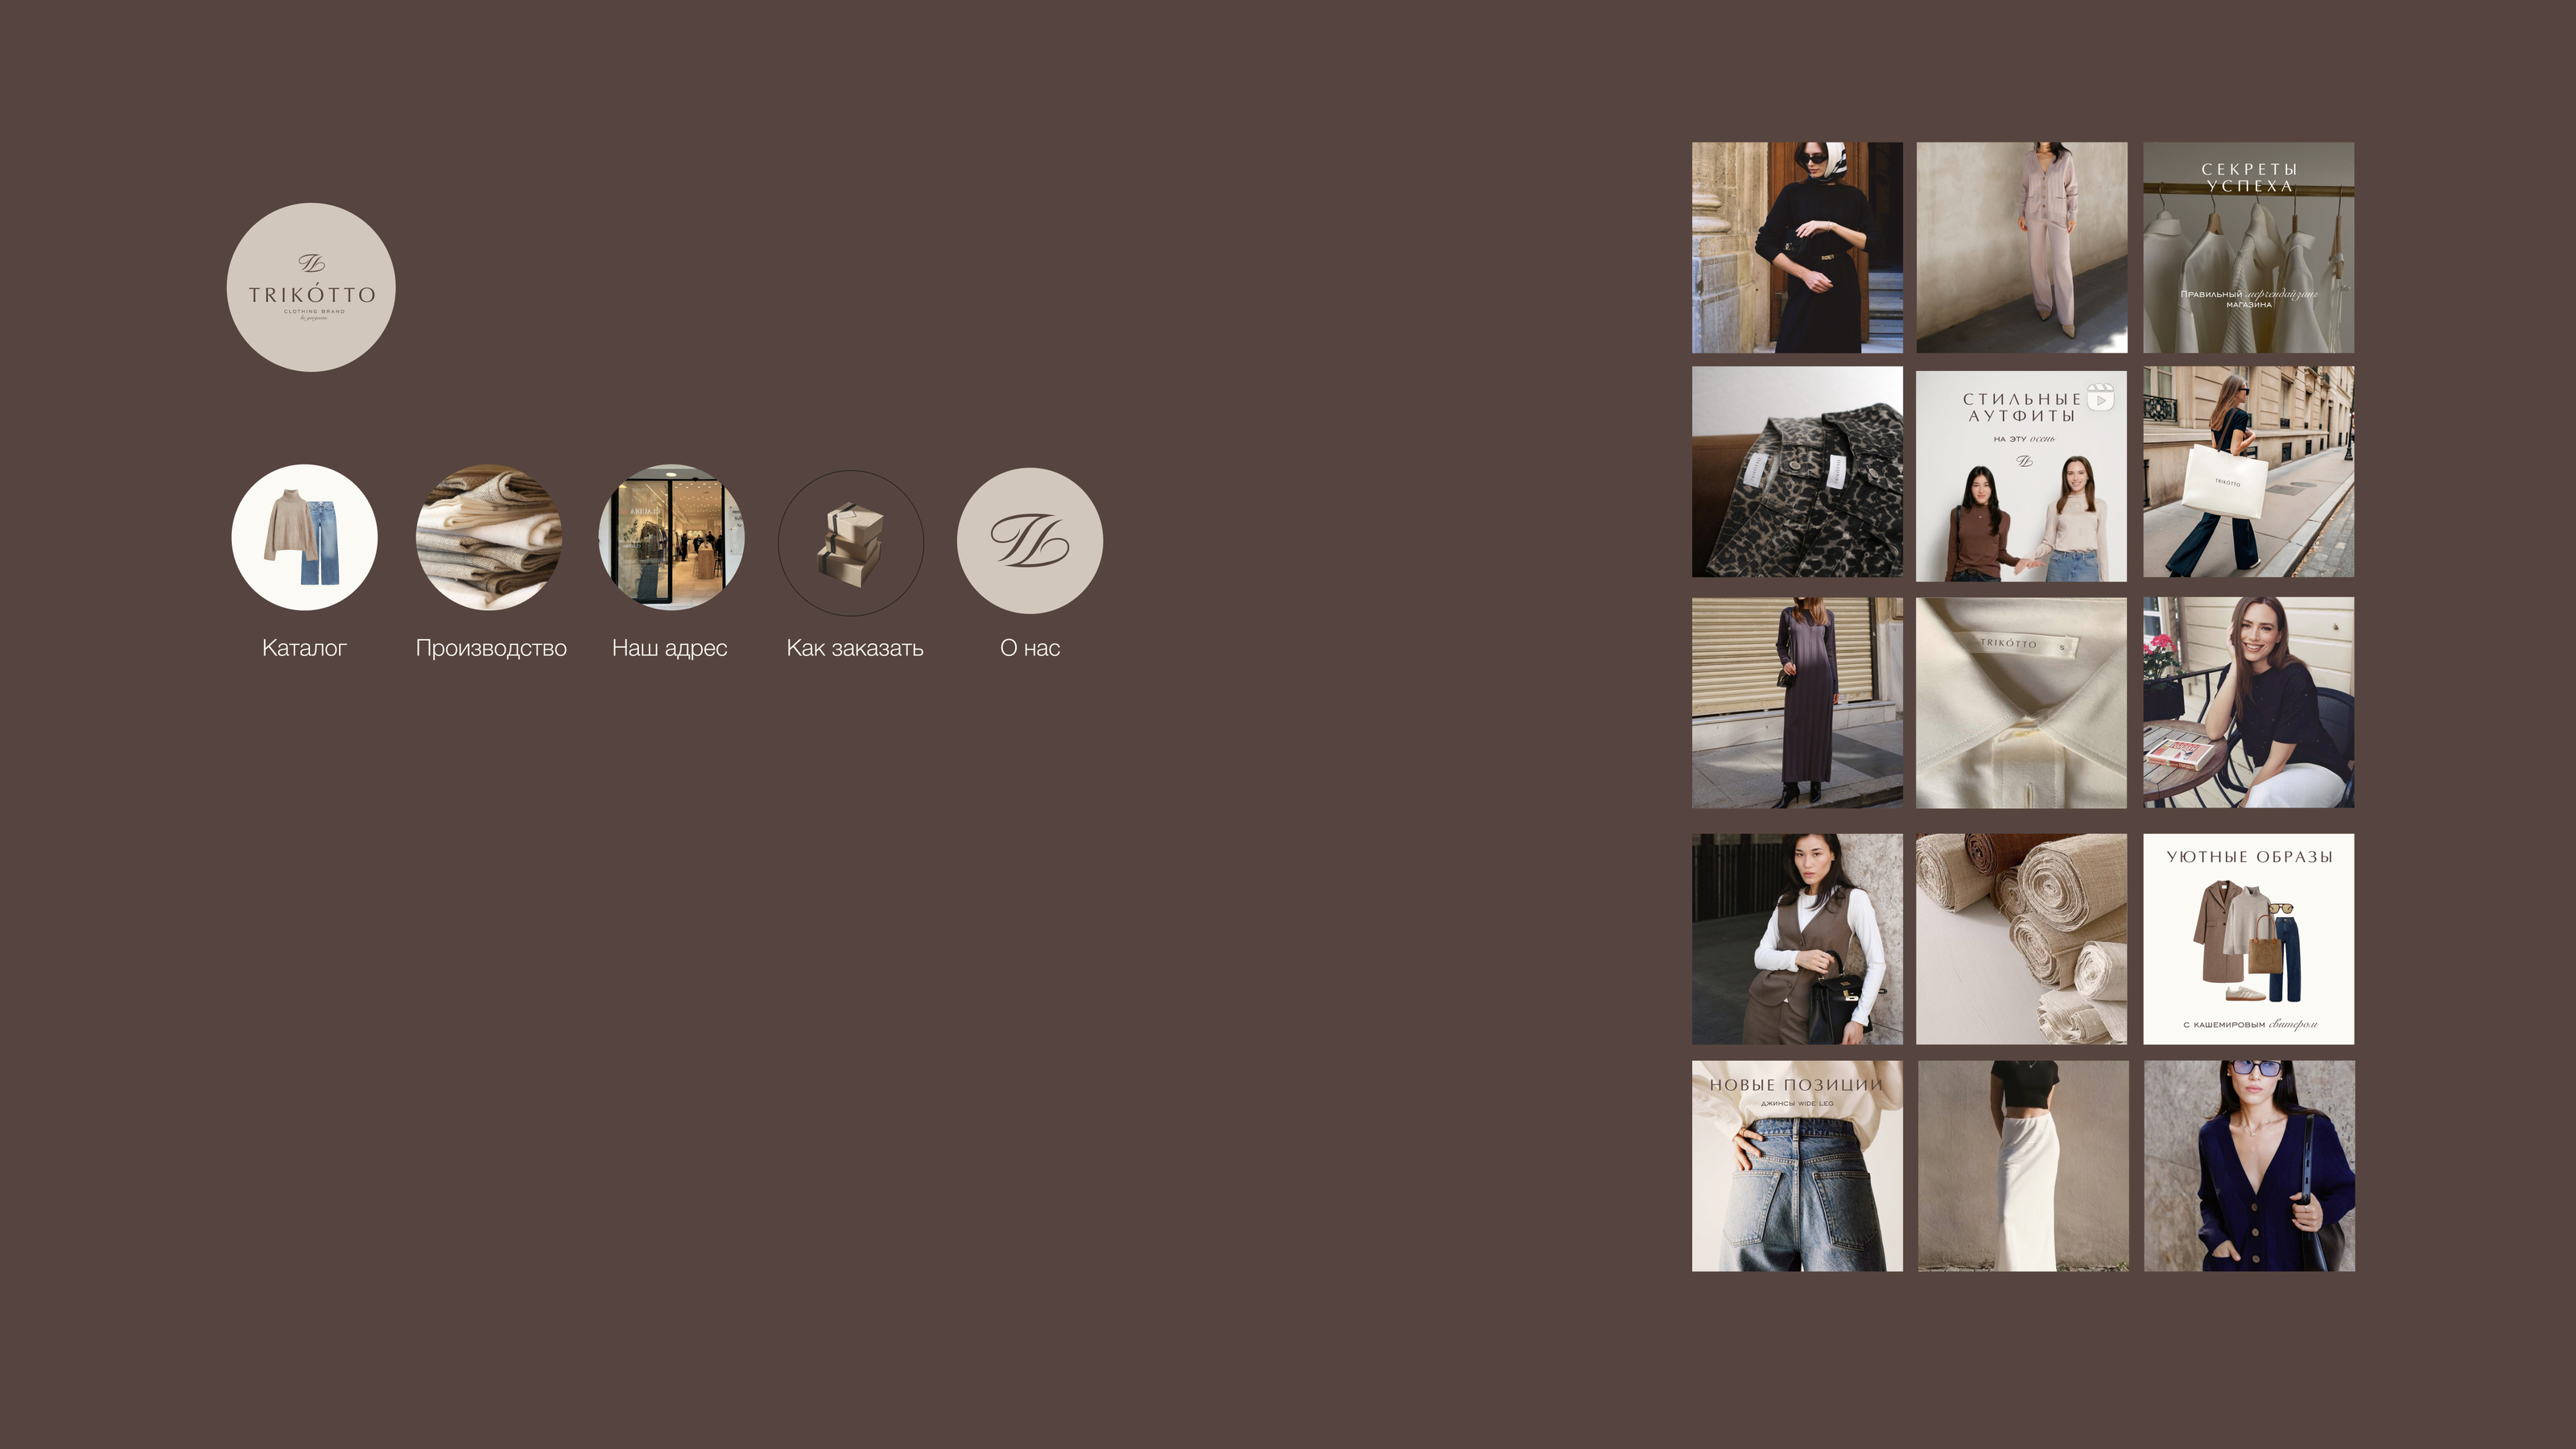Open the Новые позиции jeans post
Screen dimensions: 2576x1449
(1797, 1166)
